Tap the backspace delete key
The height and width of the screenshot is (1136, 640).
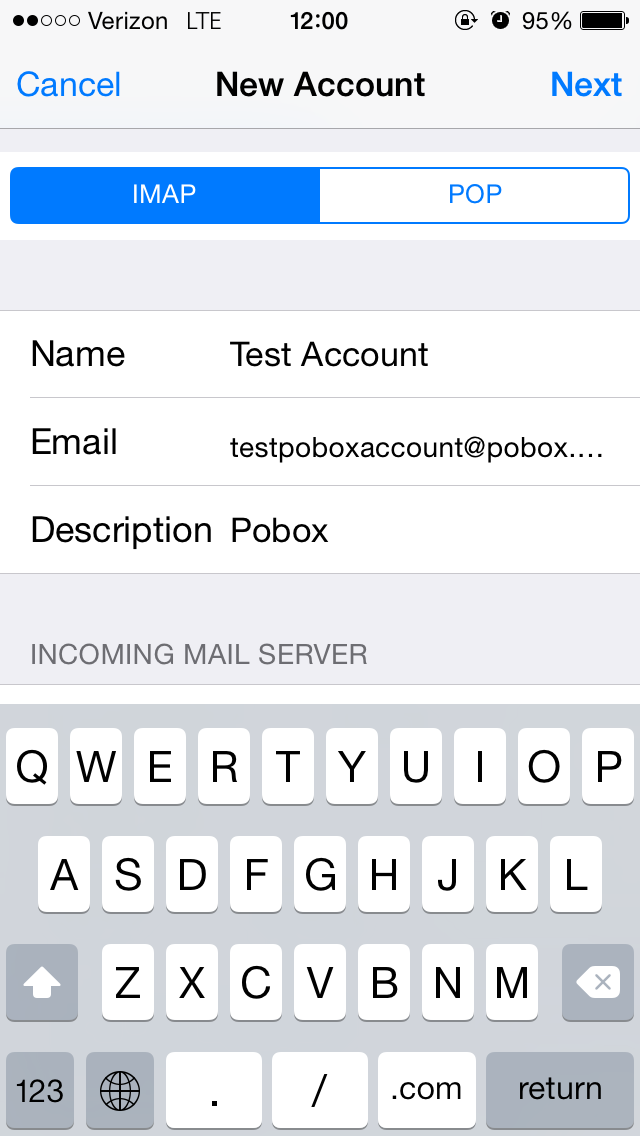598,982
